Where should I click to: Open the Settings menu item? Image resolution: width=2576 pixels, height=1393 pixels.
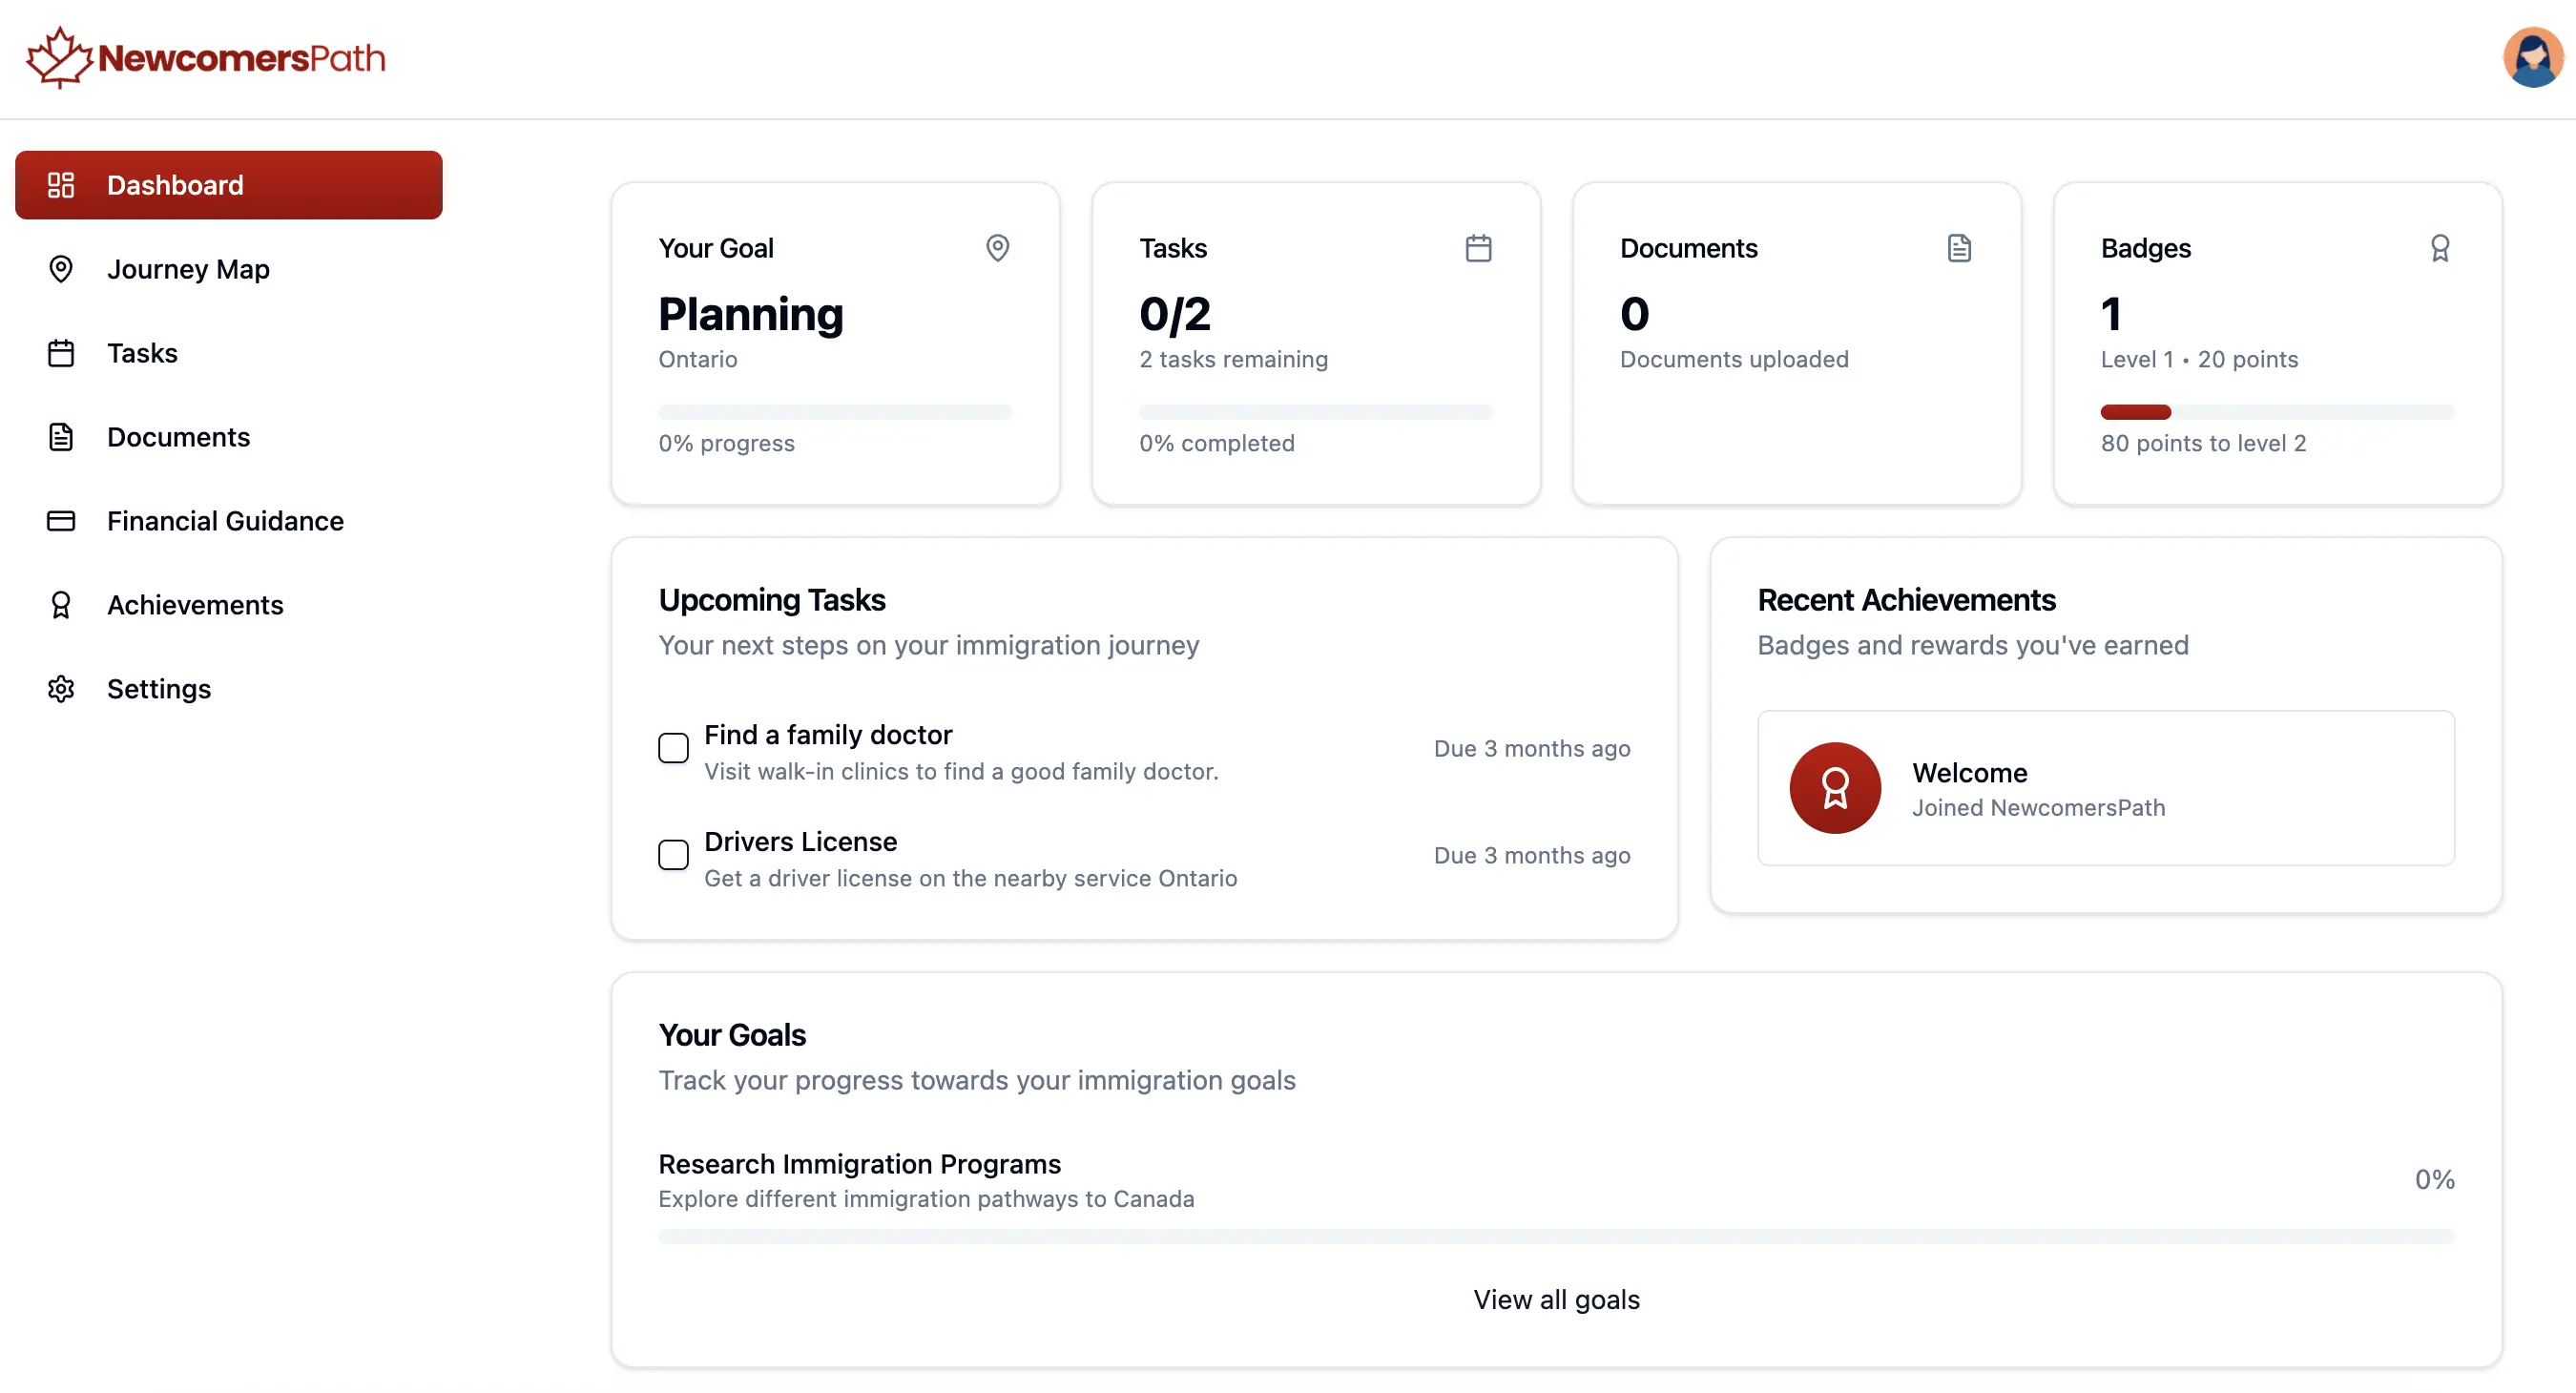coord(159,689)
